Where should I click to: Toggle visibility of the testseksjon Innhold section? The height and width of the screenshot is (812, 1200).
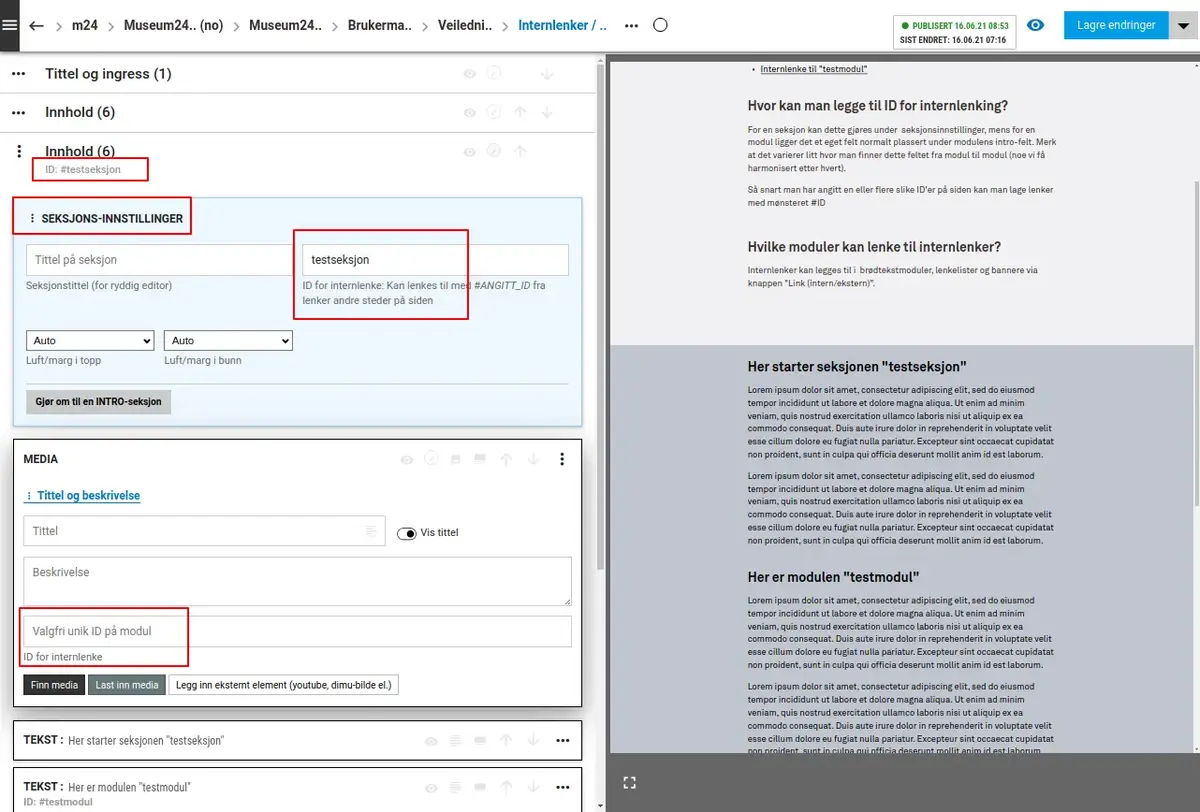[x=469, y=152]
